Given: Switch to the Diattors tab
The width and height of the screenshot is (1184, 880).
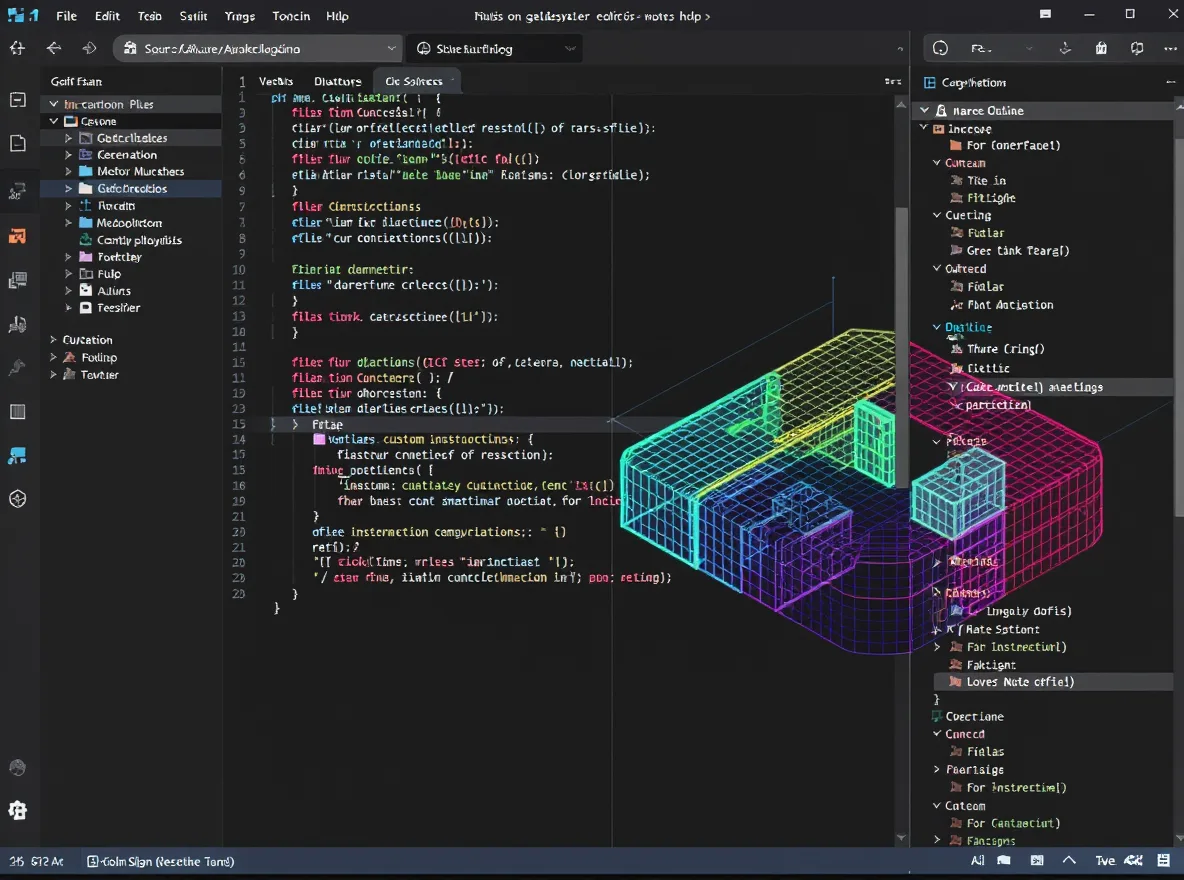Looking at the screenshot, I should click(338, 82).
